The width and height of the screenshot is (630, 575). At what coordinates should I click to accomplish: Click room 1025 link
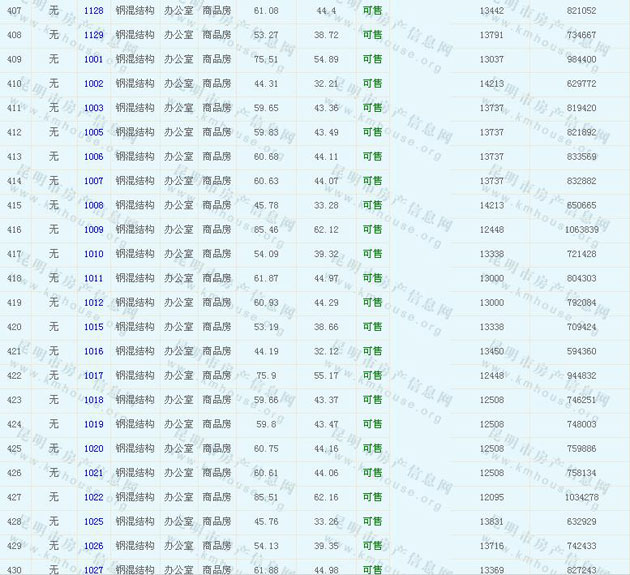pos(93,522)
